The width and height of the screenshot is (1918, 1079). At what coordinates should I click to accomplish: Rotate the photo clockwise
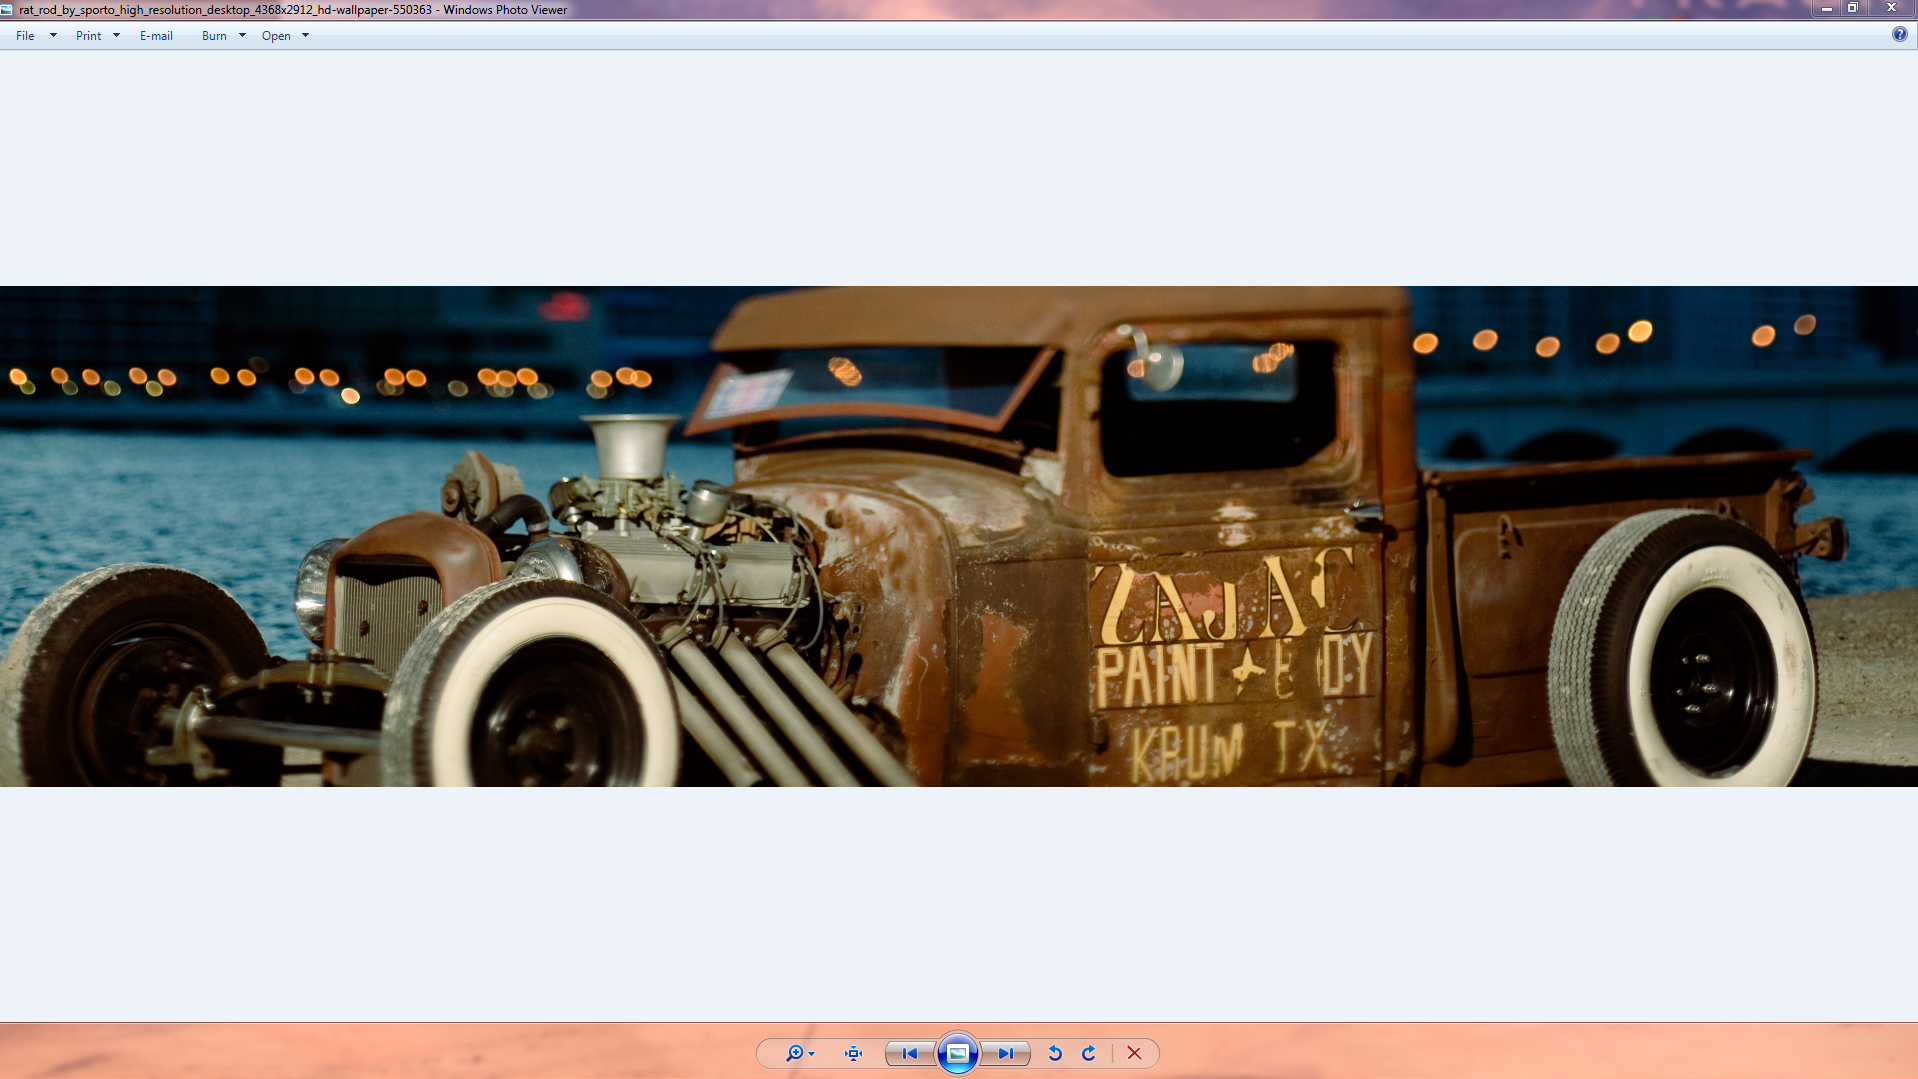(1089, 1053)
